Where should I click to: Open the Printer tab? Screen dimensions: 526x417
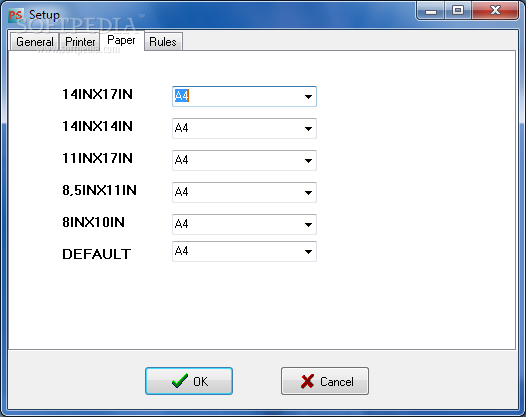point(80,42)
